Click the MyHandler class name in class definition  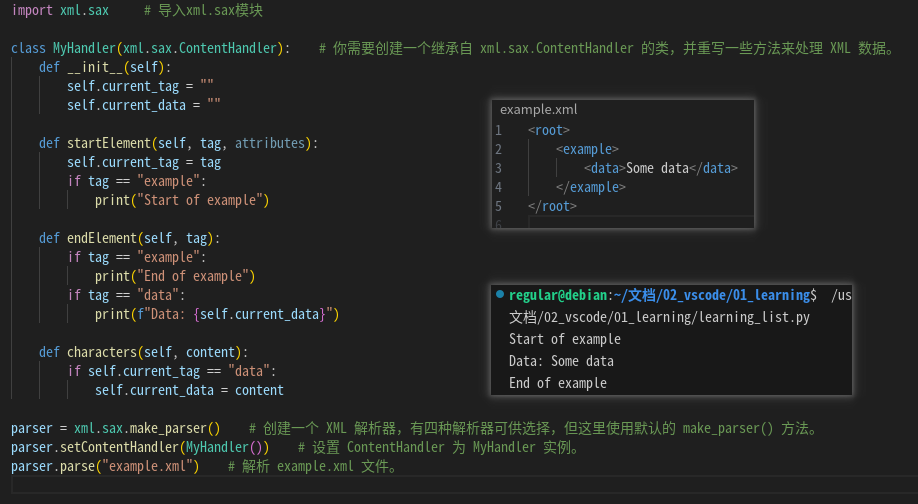84,48
